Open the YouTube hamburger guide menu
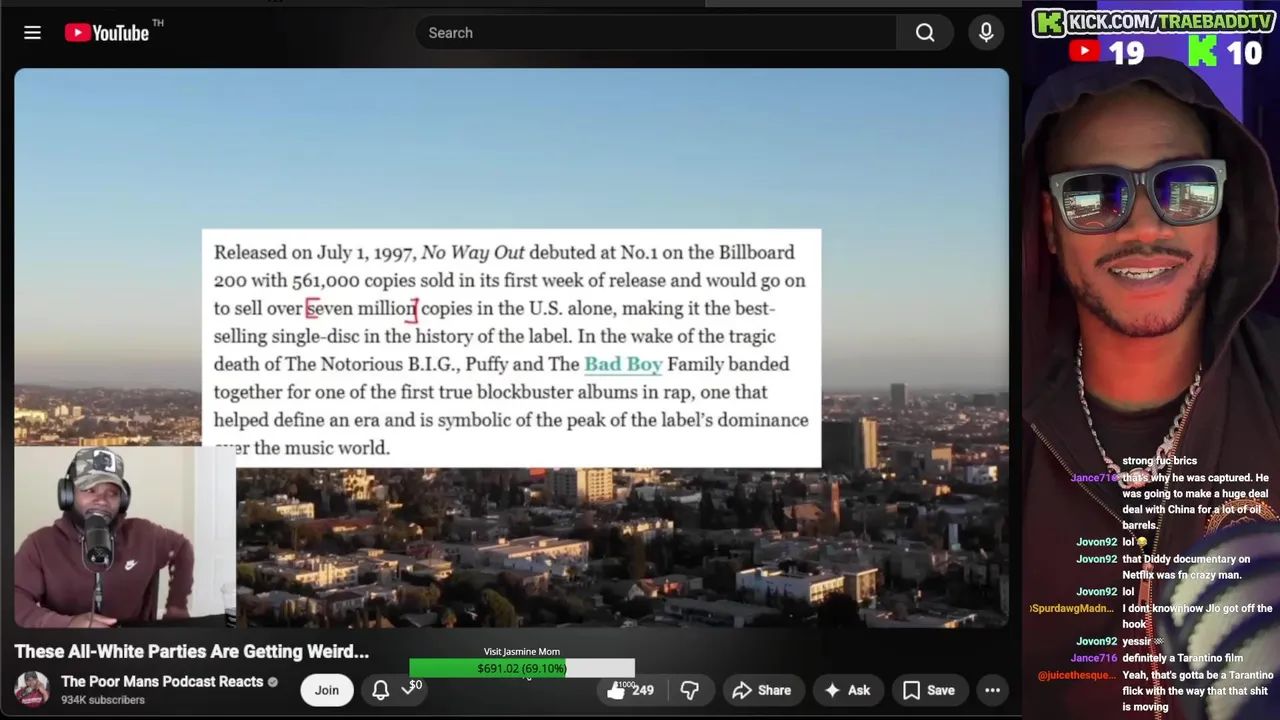This screenshot has height=720, width=1280. point(32,33)
